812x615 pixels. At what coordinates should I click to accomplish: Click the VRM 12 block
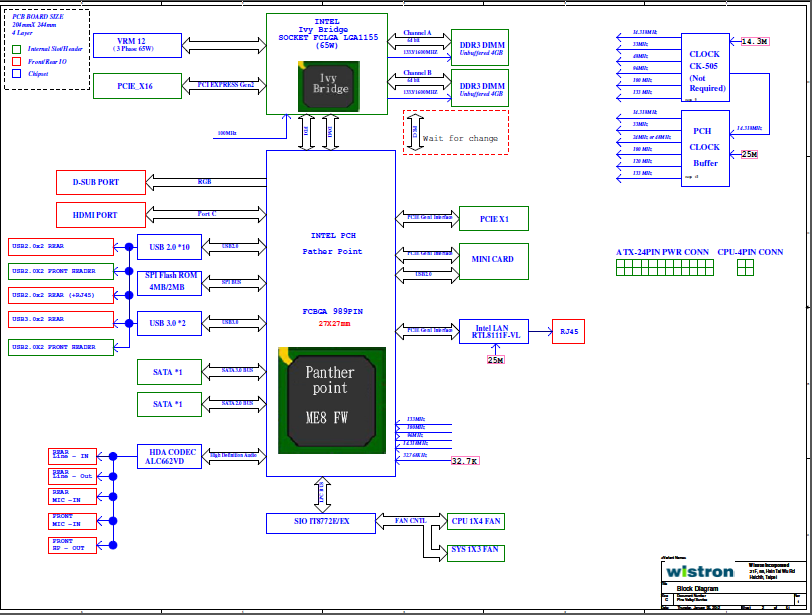click(136, 44)
